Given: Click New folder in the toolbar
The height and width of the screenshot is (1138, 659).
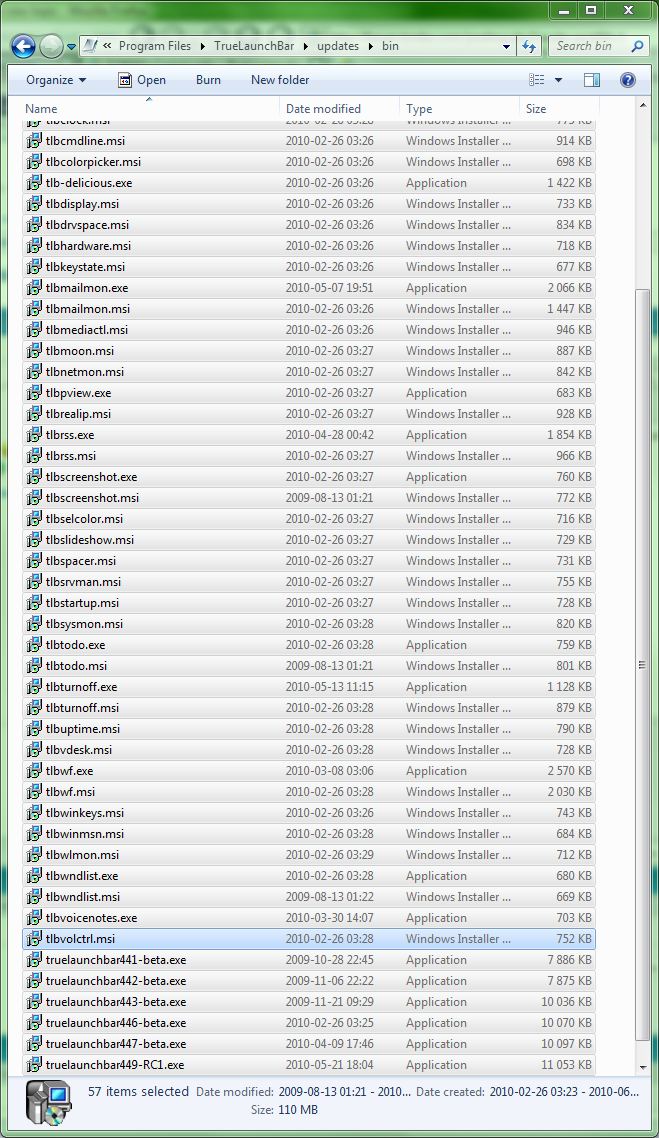Looking at the screenshot, I should coord(280,80).
